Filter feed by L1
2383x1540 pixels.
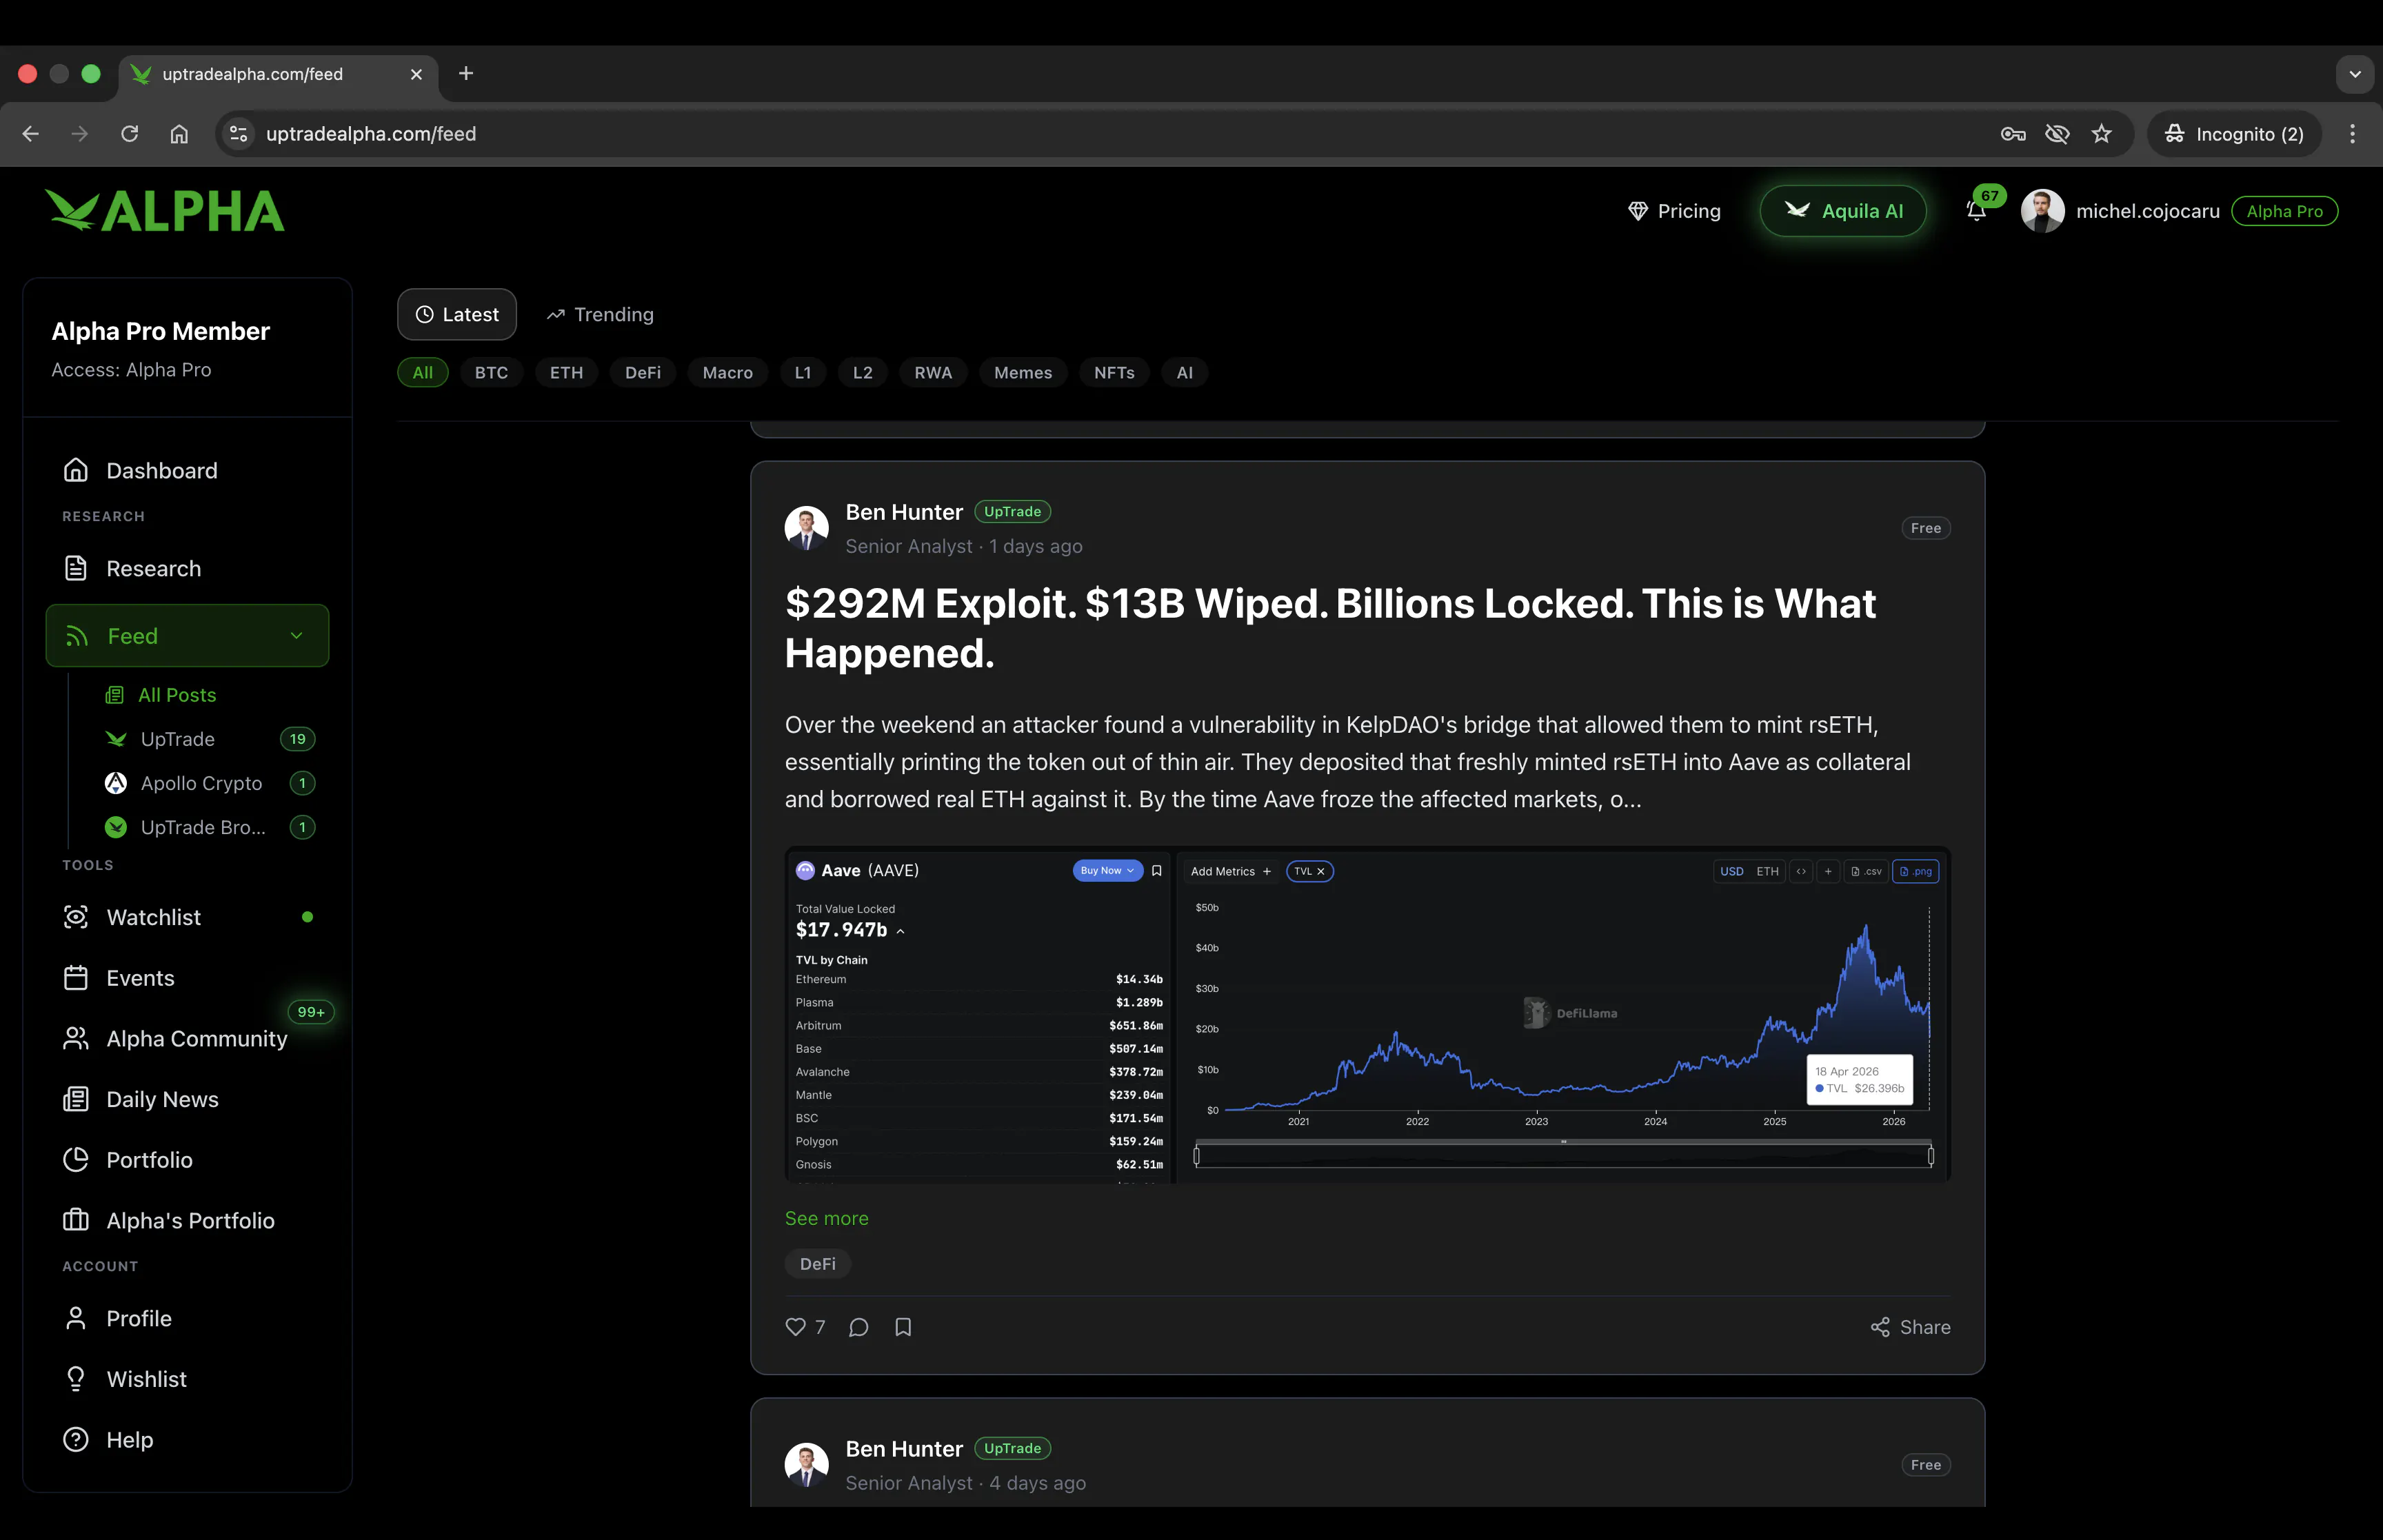click(x=802, y=372)
